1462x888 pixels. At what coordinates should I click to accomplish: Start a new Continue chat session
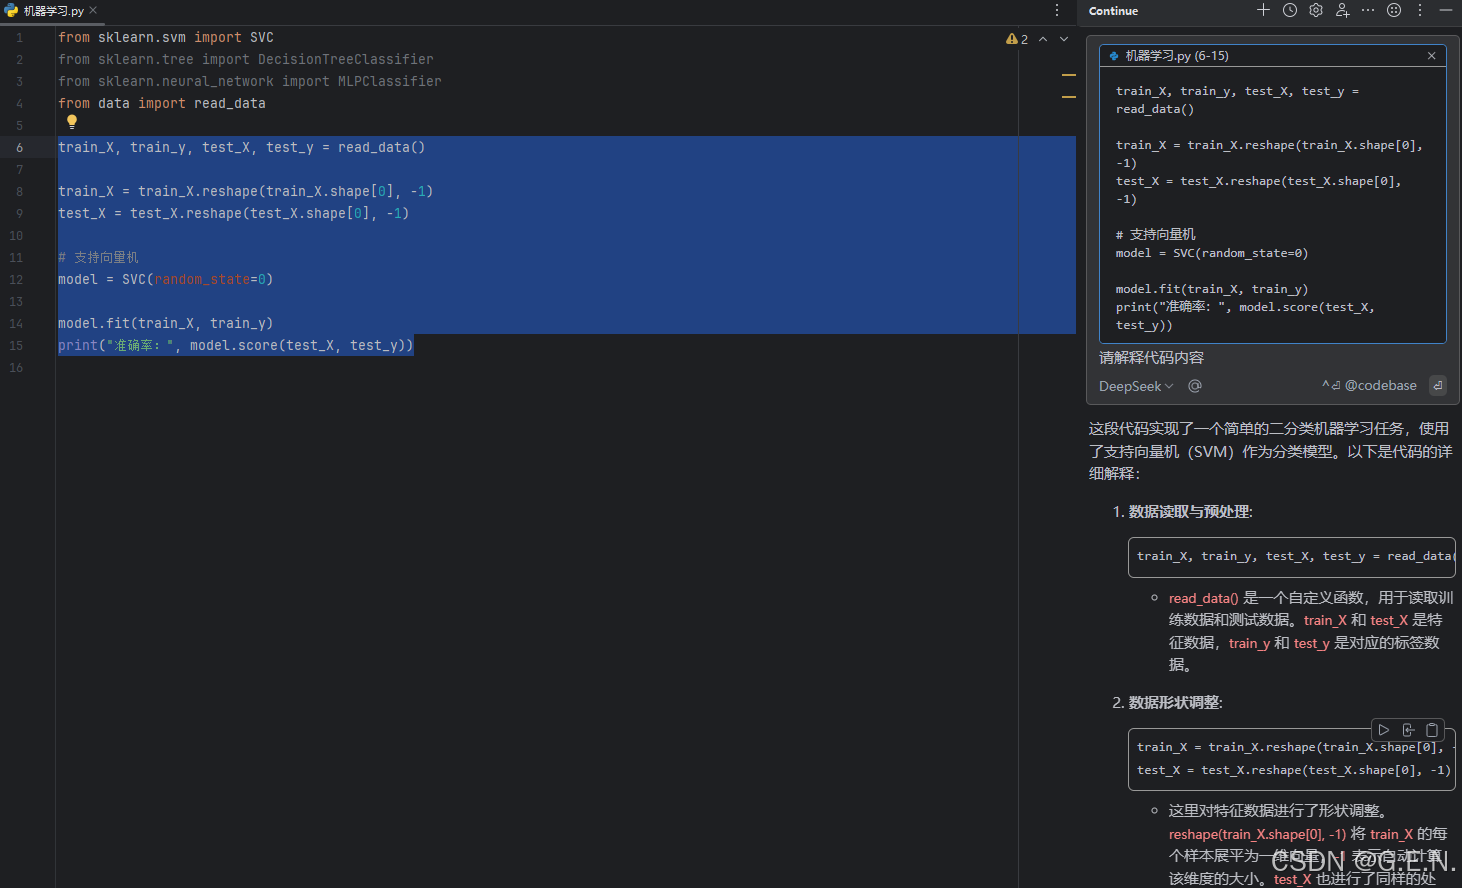click(x=1263, y=10)
